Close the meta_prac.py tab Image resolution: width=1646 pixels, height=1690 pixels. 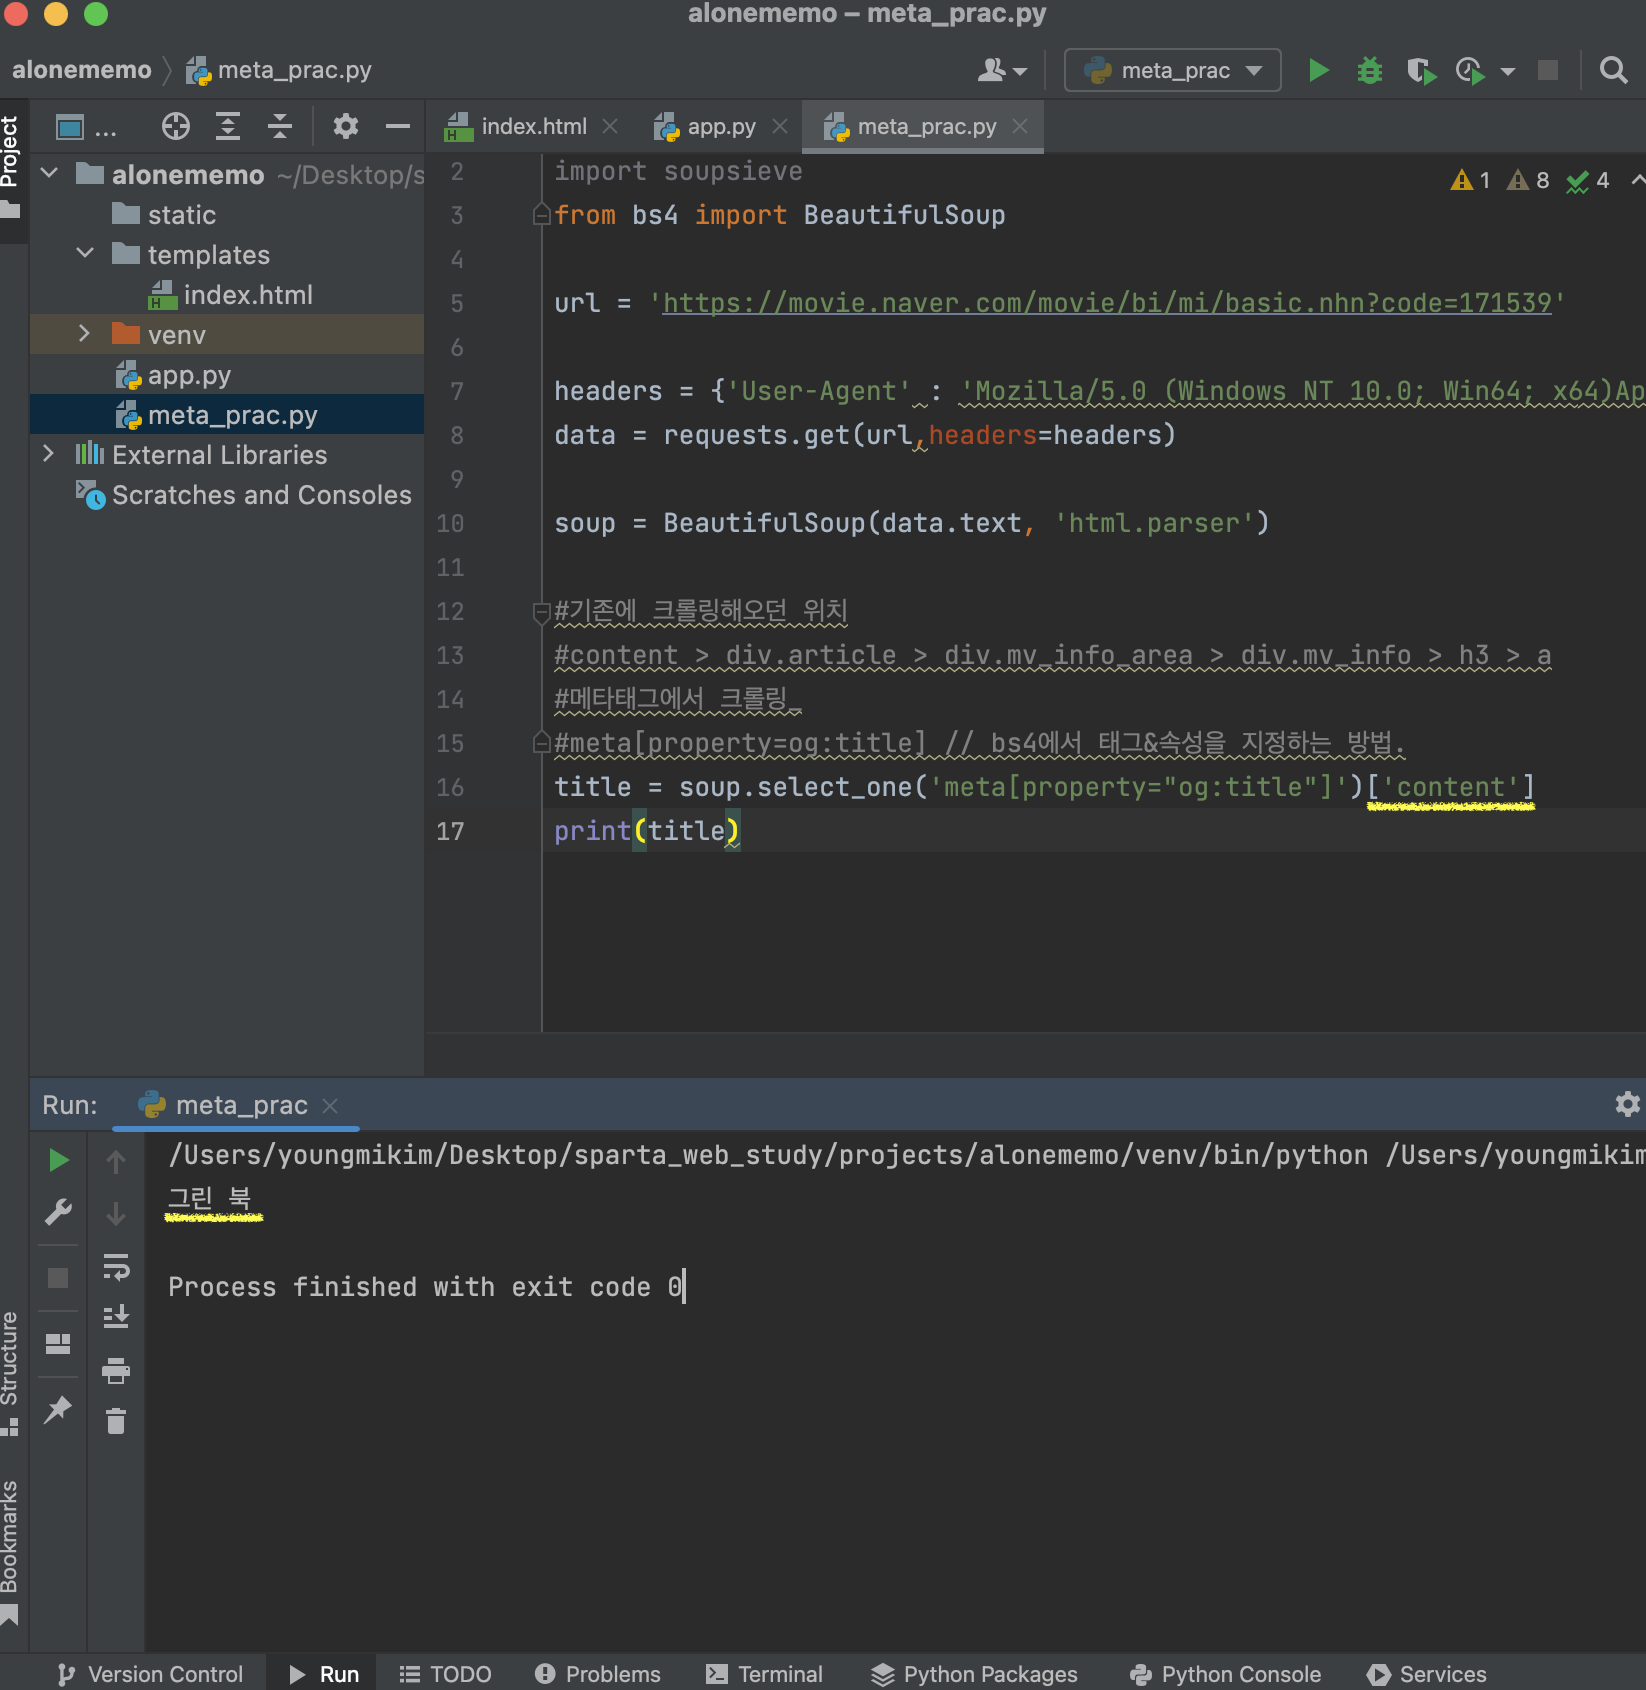pyautogui.click(x=1020, y=126)
